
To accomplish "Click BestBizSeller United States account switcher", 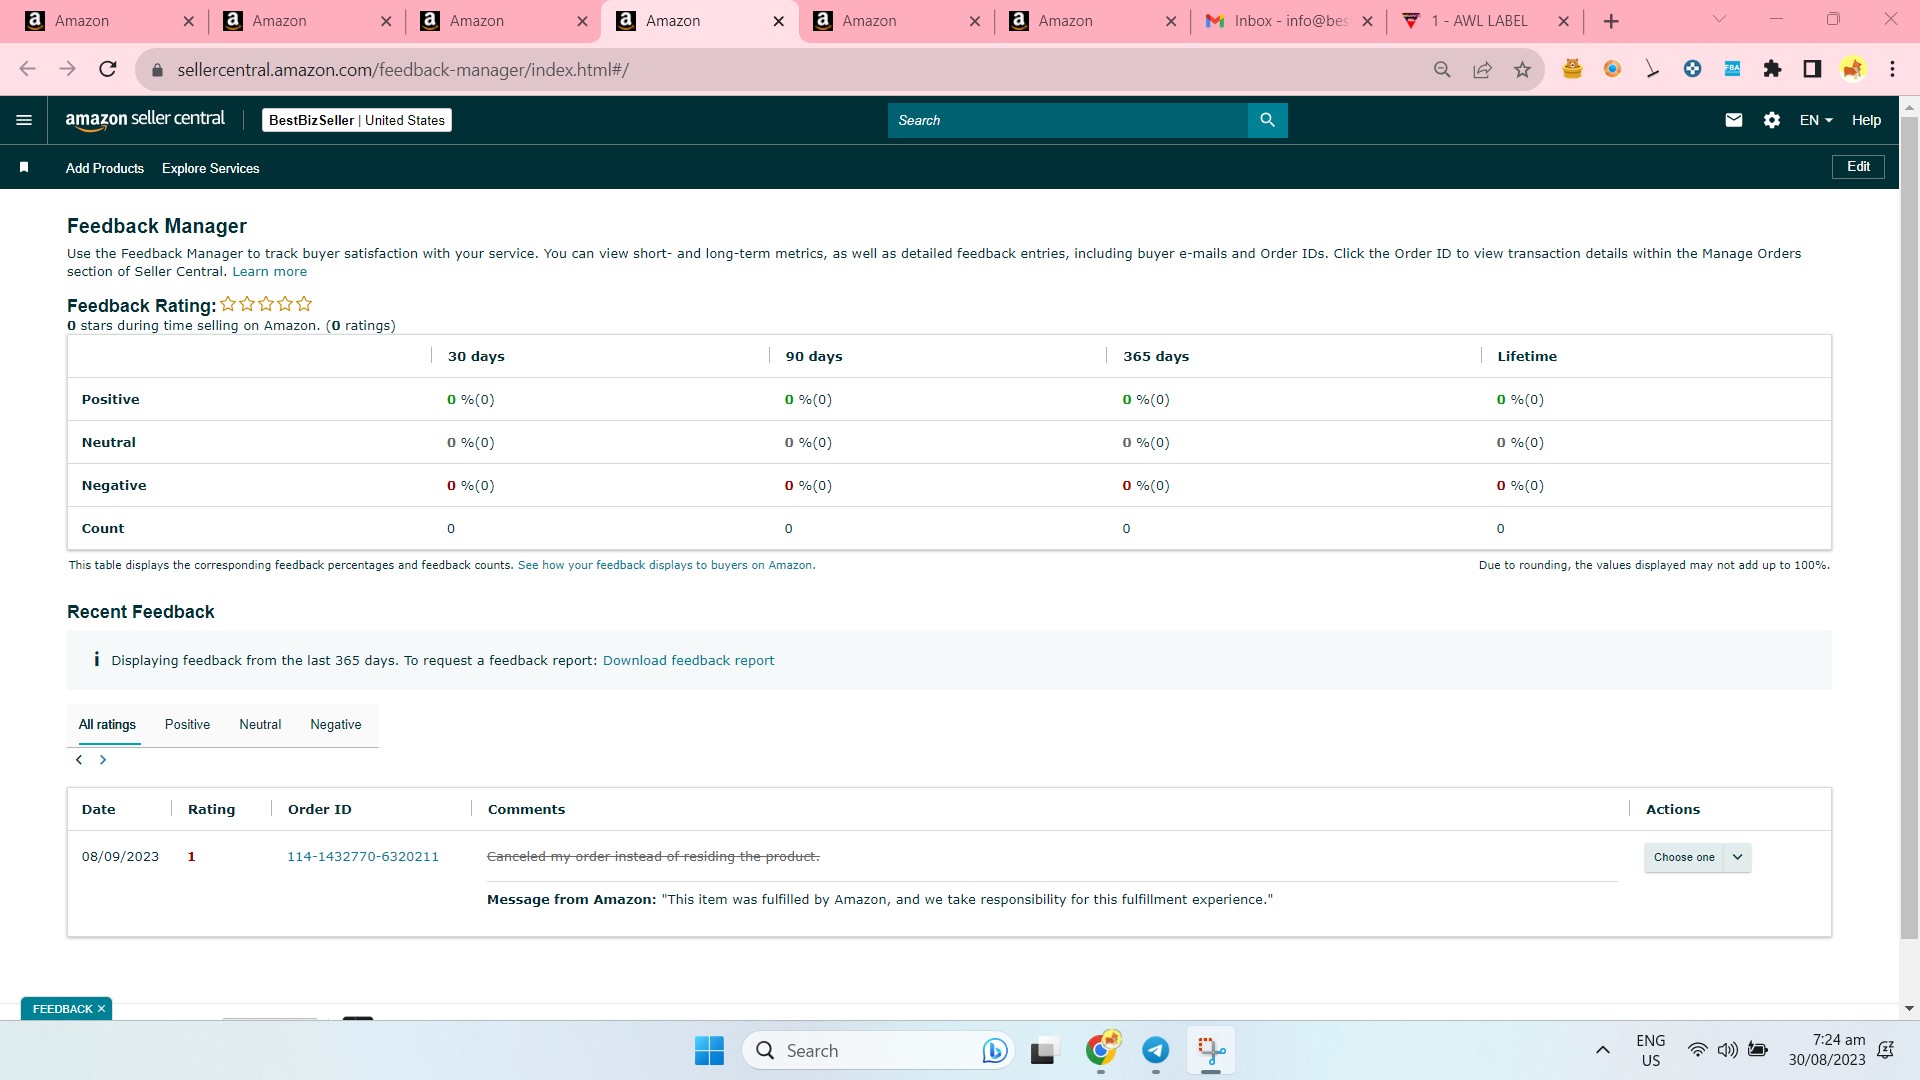I will pos(357,120).
